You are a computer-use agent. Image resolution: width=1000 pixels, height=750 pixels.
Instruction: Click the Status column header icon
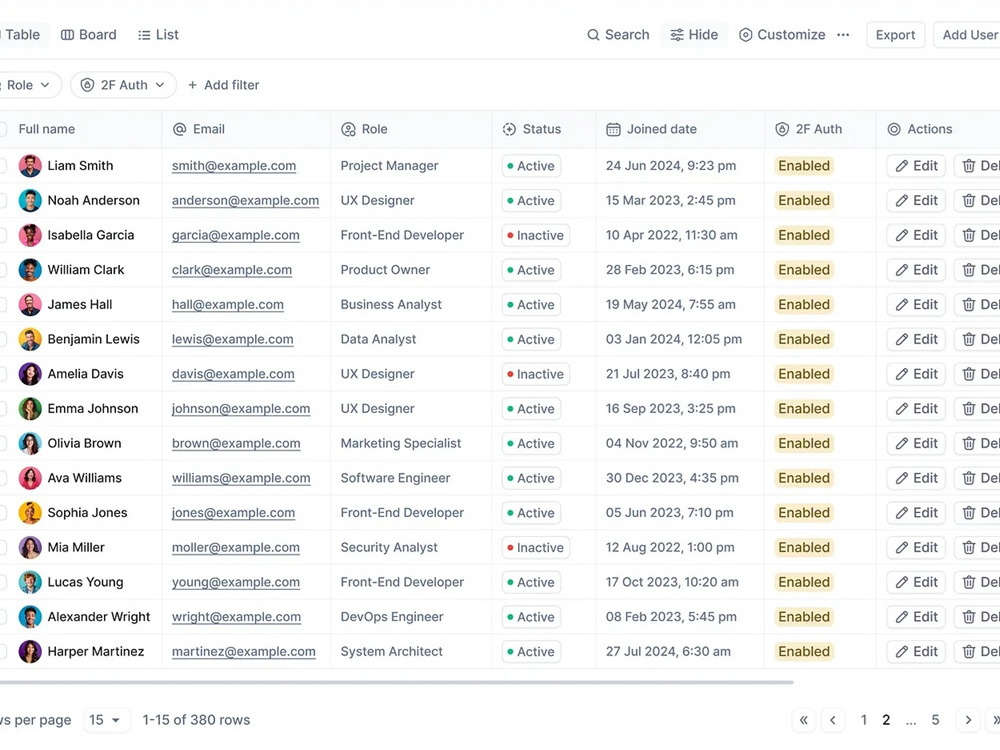pyautogui.click(x=509, y=129)
